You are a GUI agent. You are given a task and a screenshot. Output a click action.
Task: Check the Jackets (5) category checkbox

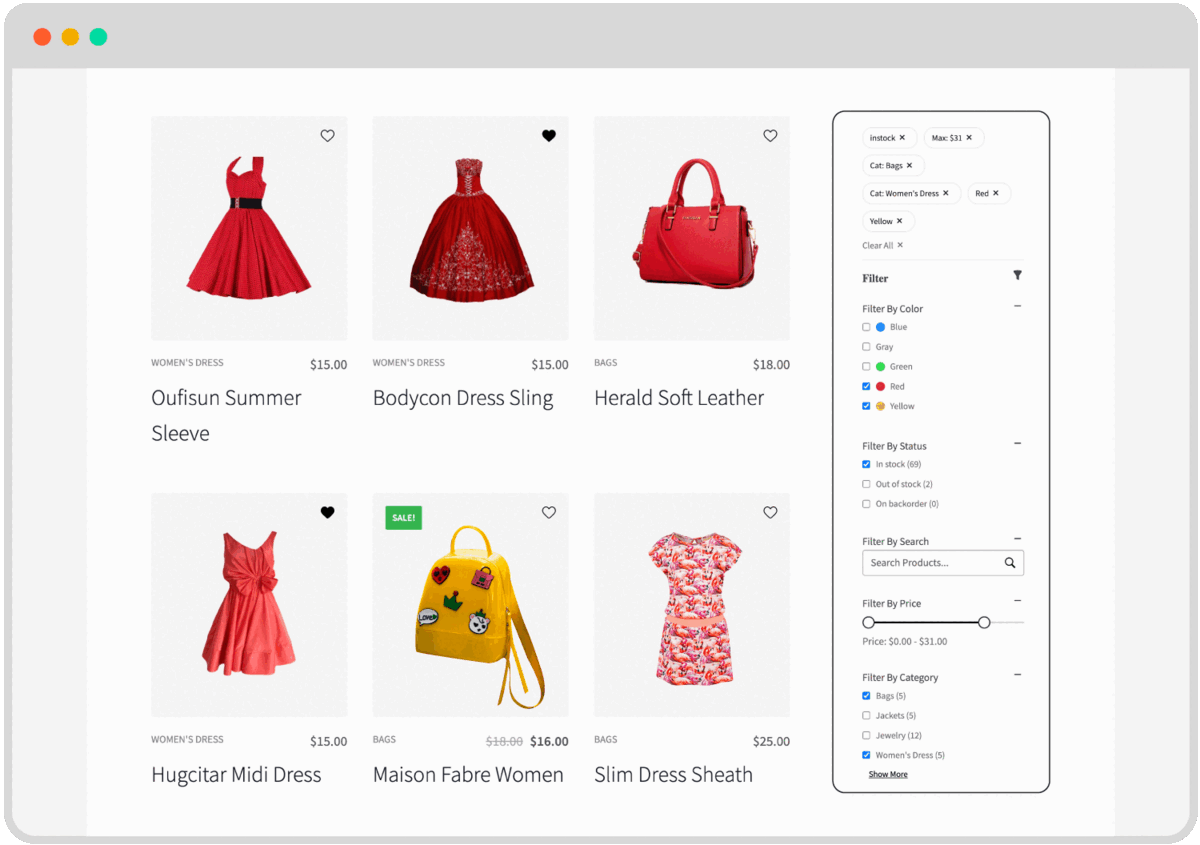[866, 716]
